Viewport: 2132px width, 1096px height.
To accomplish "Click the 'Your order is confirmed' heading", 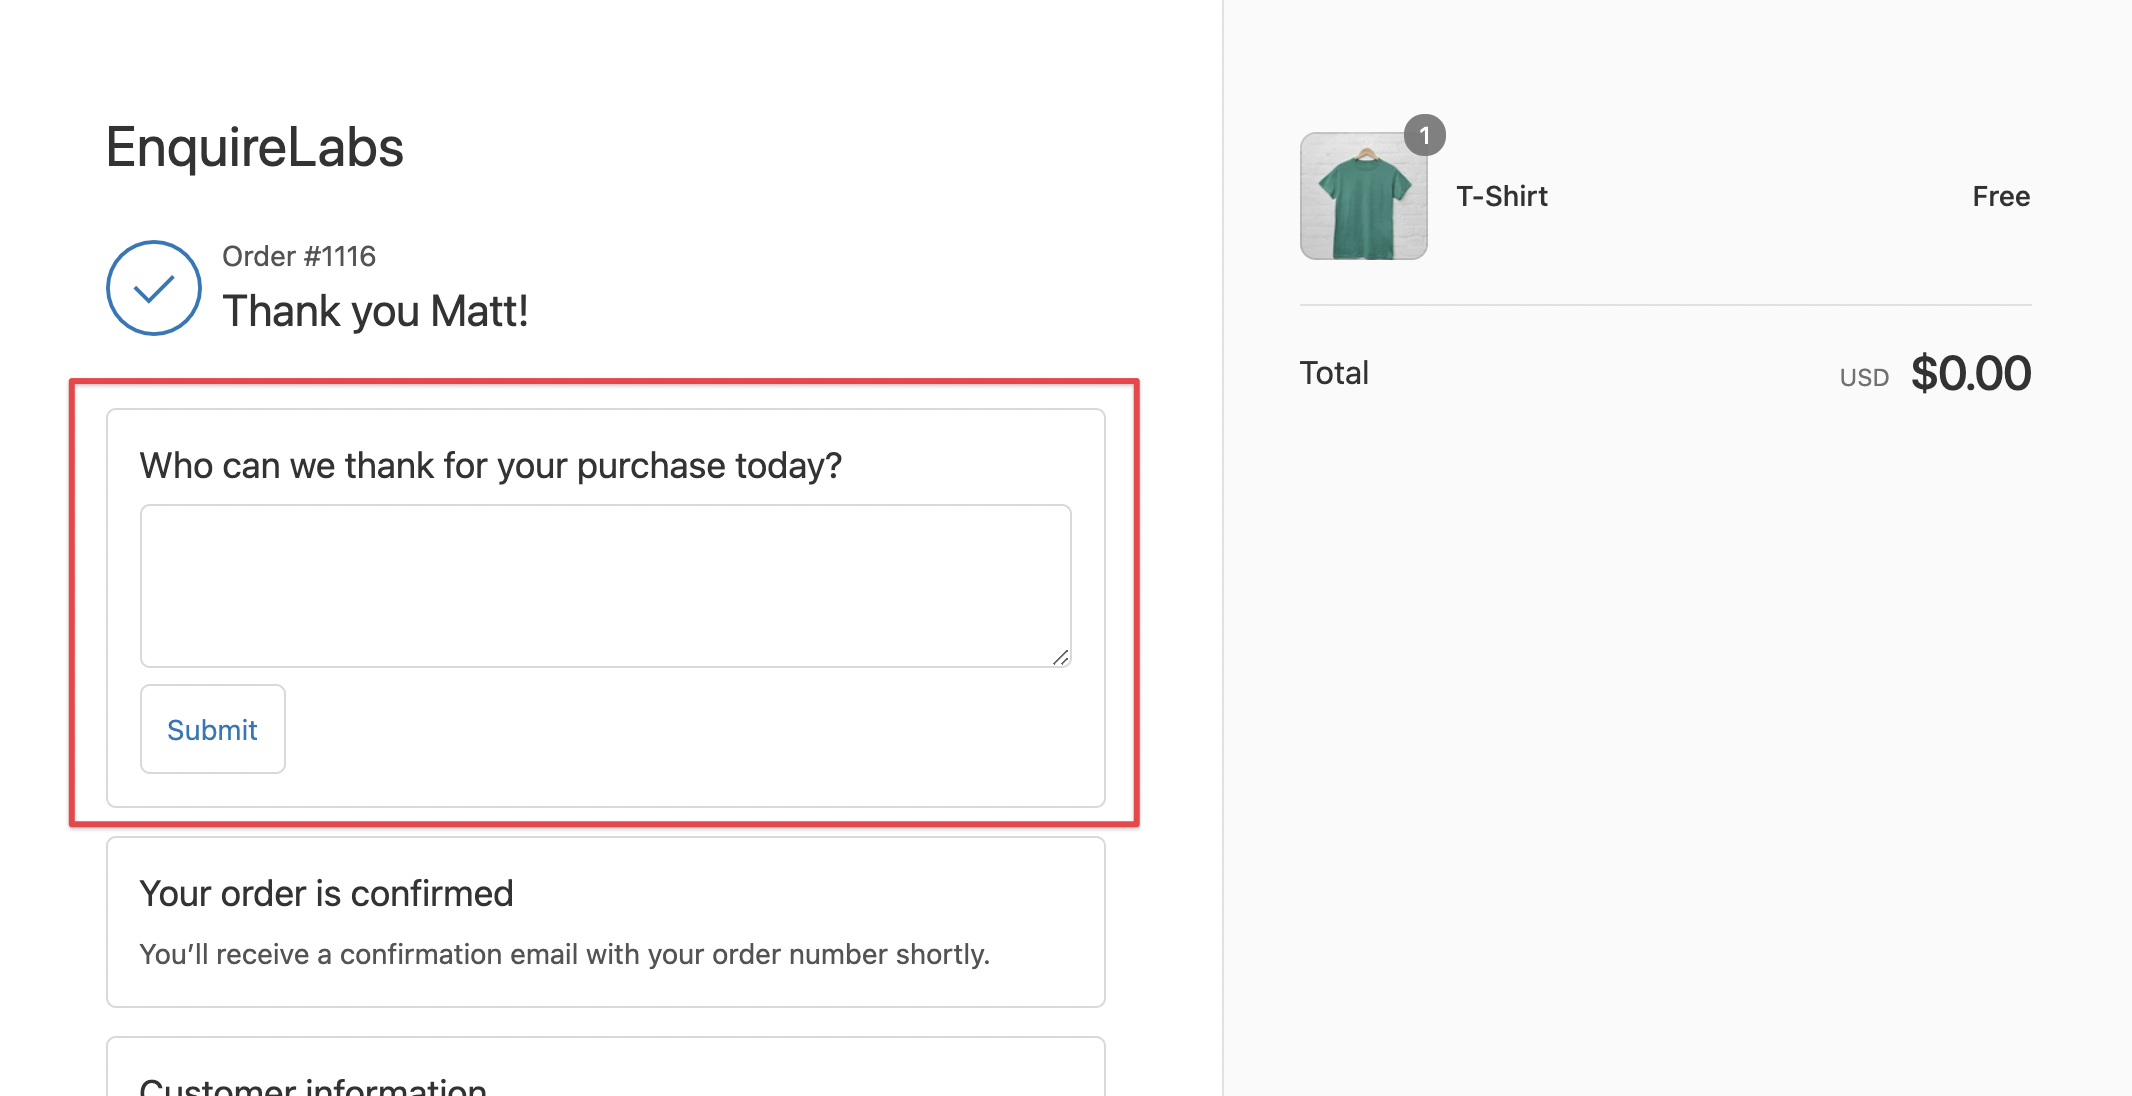I will (327, 893).
